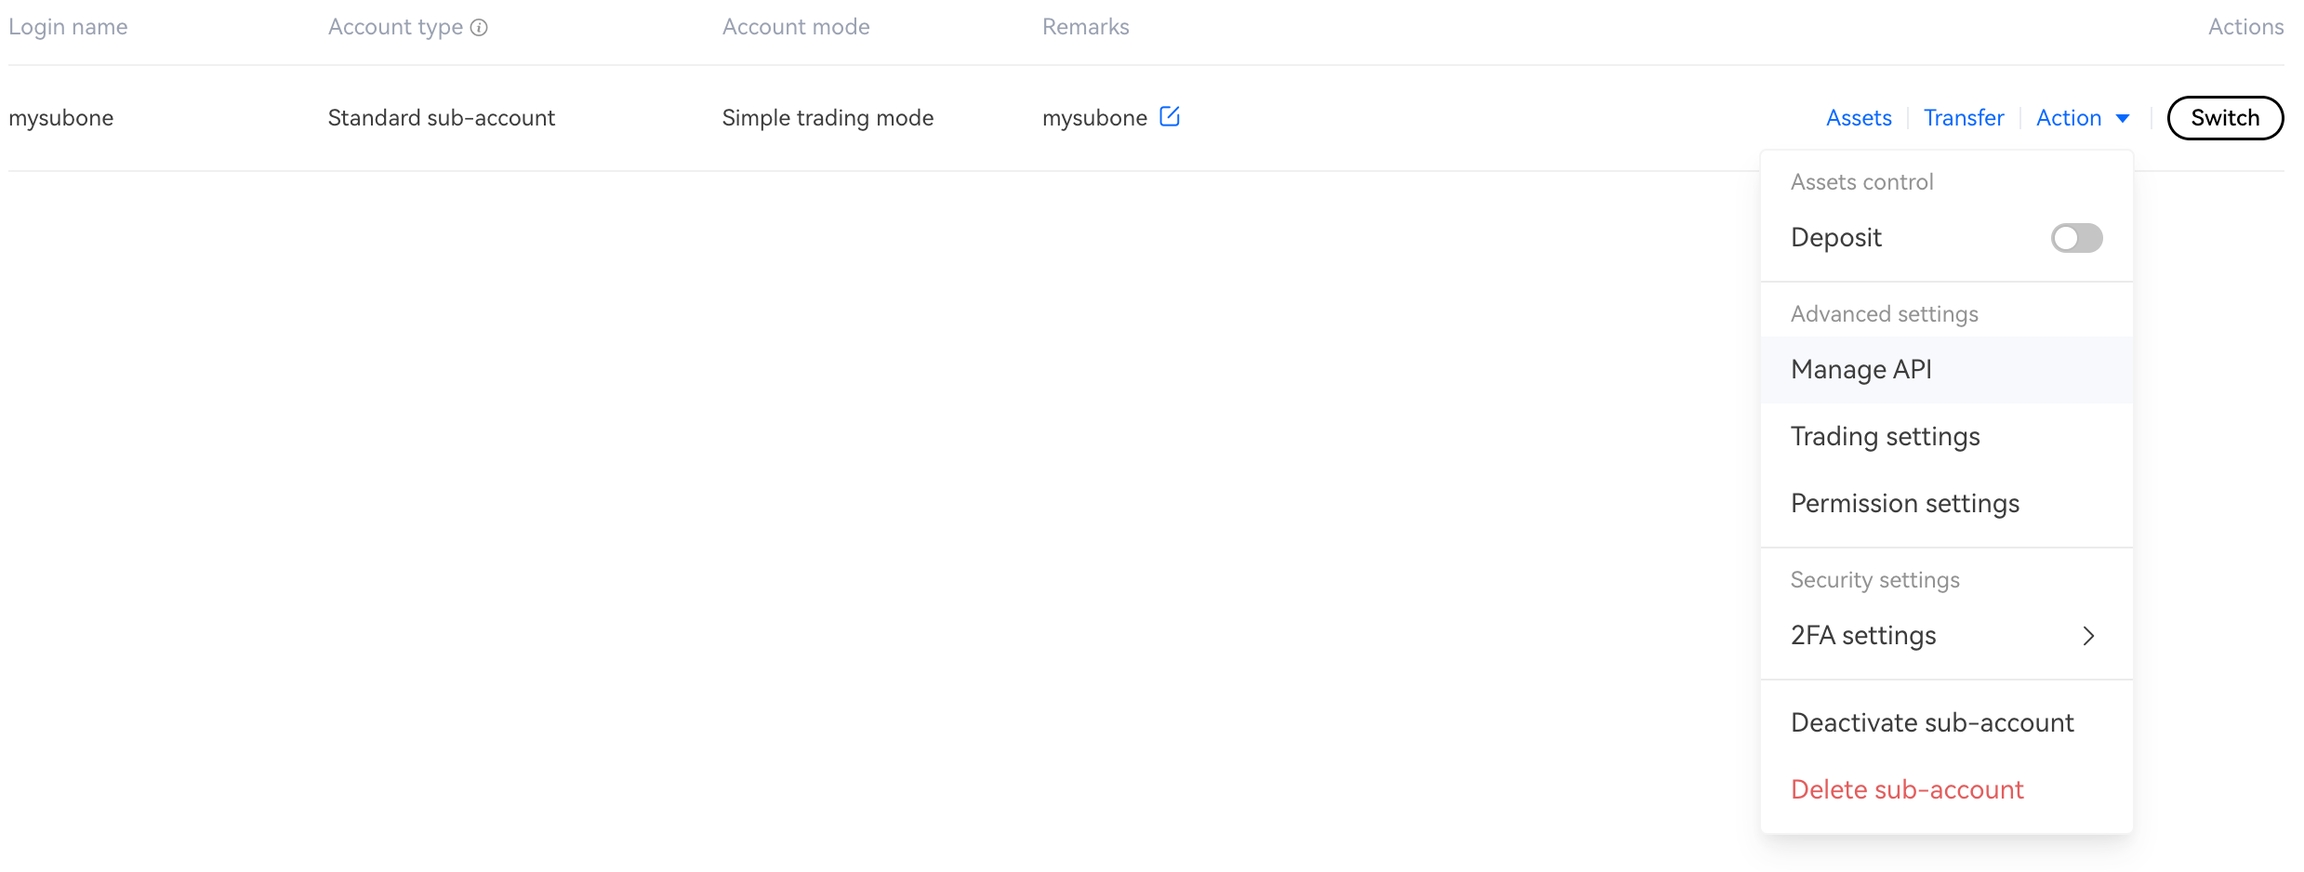The width and height of the screenshot is (2304, 872).
Task: Click the edit remark pencil icon
Action: point(1169,117)
